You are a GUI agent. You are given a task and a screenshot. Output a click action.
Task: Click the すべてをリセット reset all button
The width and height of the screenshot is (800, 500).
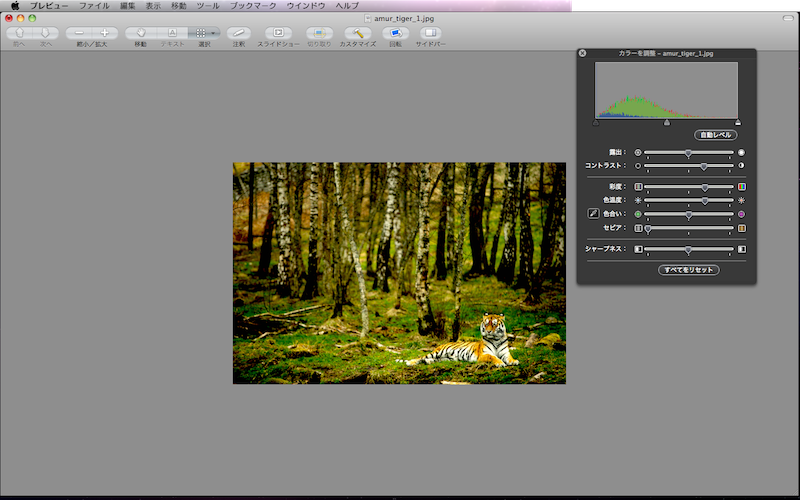(688, 270)
